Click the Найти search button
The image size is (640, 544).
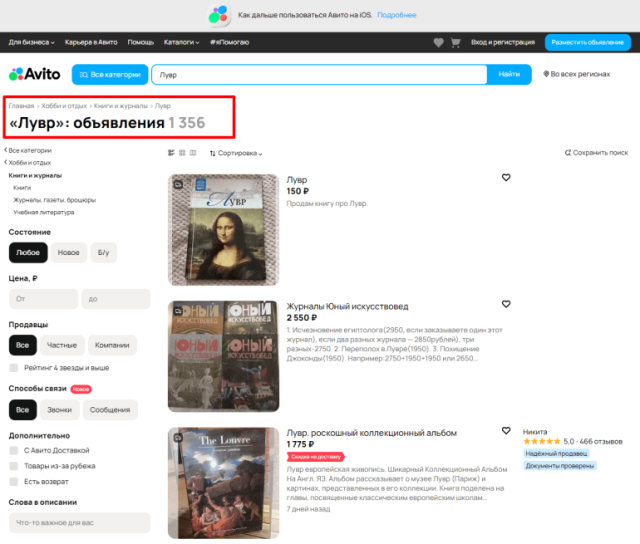click(x=509, y=74)
